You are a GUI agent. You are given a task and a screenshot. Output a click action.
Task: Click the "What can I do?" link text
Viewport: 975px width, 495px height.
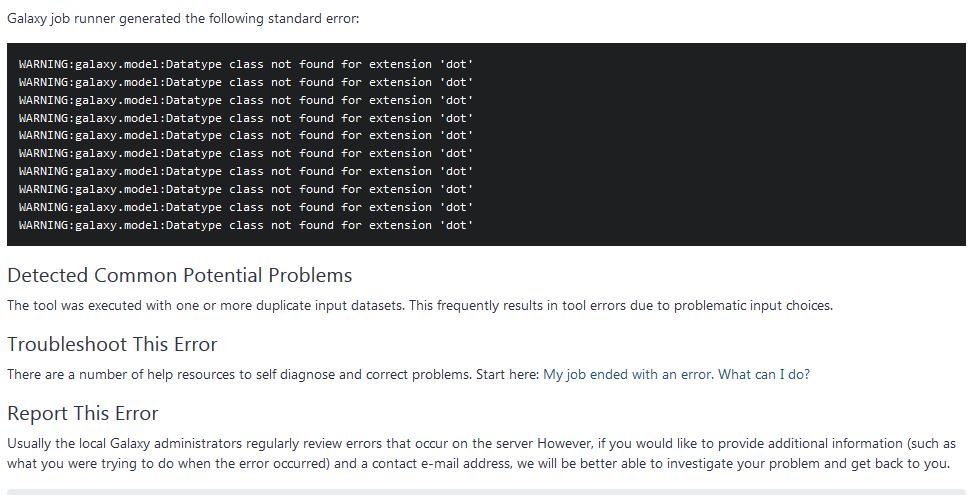click(764, 375)
